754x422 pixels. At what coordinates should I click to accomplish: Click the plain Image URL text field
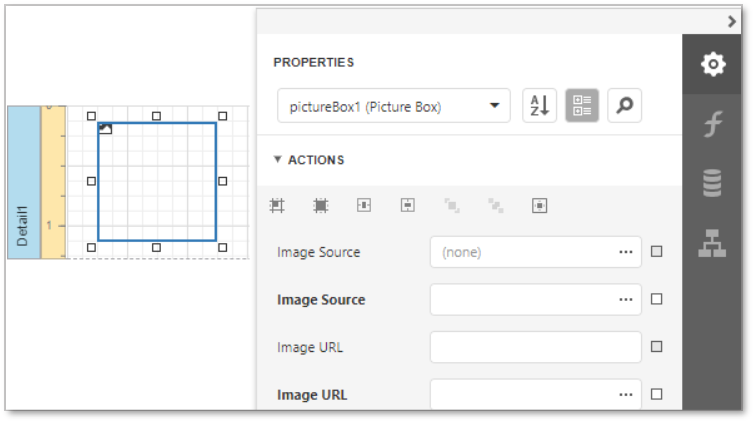[535, 347]
